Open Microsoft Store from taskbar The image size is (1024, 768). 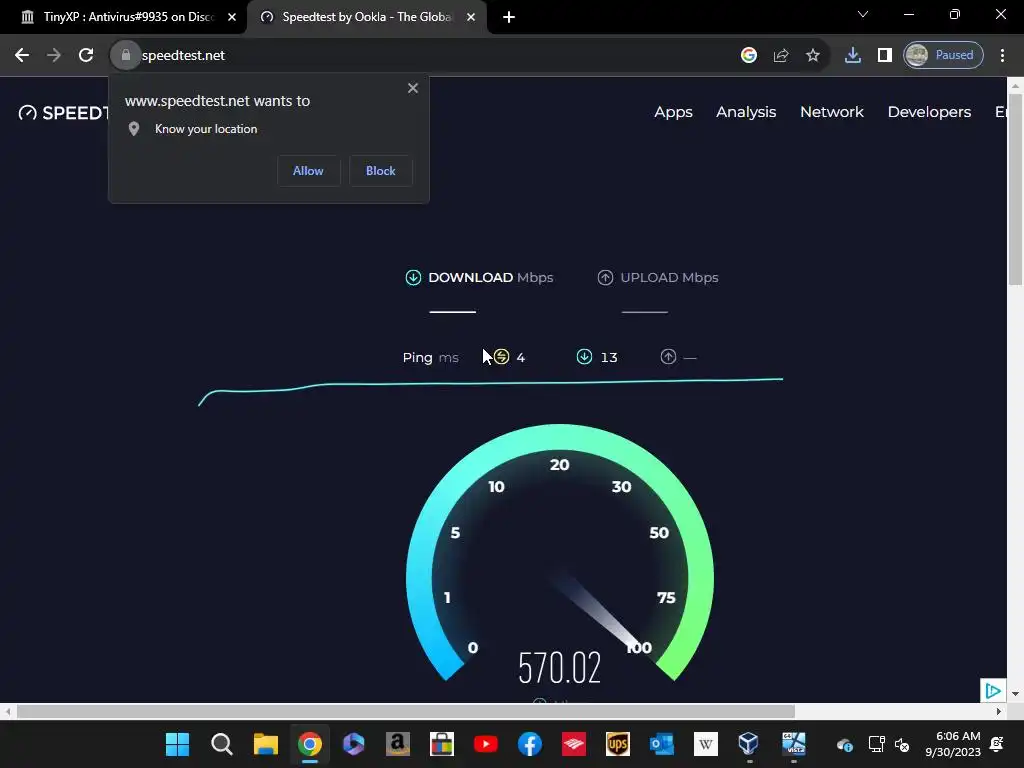click(x=441, y=744)
